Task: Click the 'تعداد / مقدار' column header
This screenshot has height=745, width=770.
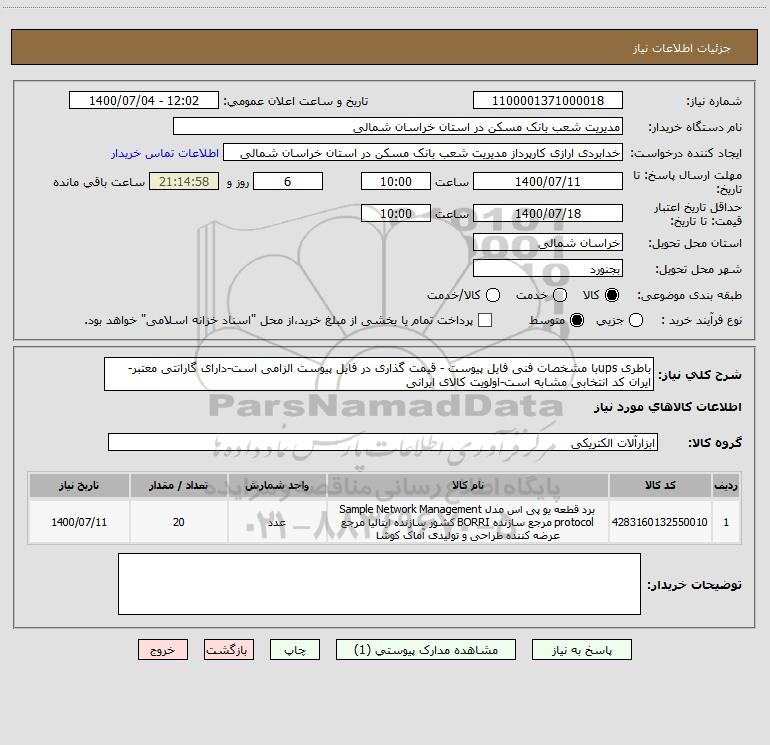Action: click(178, 485)
